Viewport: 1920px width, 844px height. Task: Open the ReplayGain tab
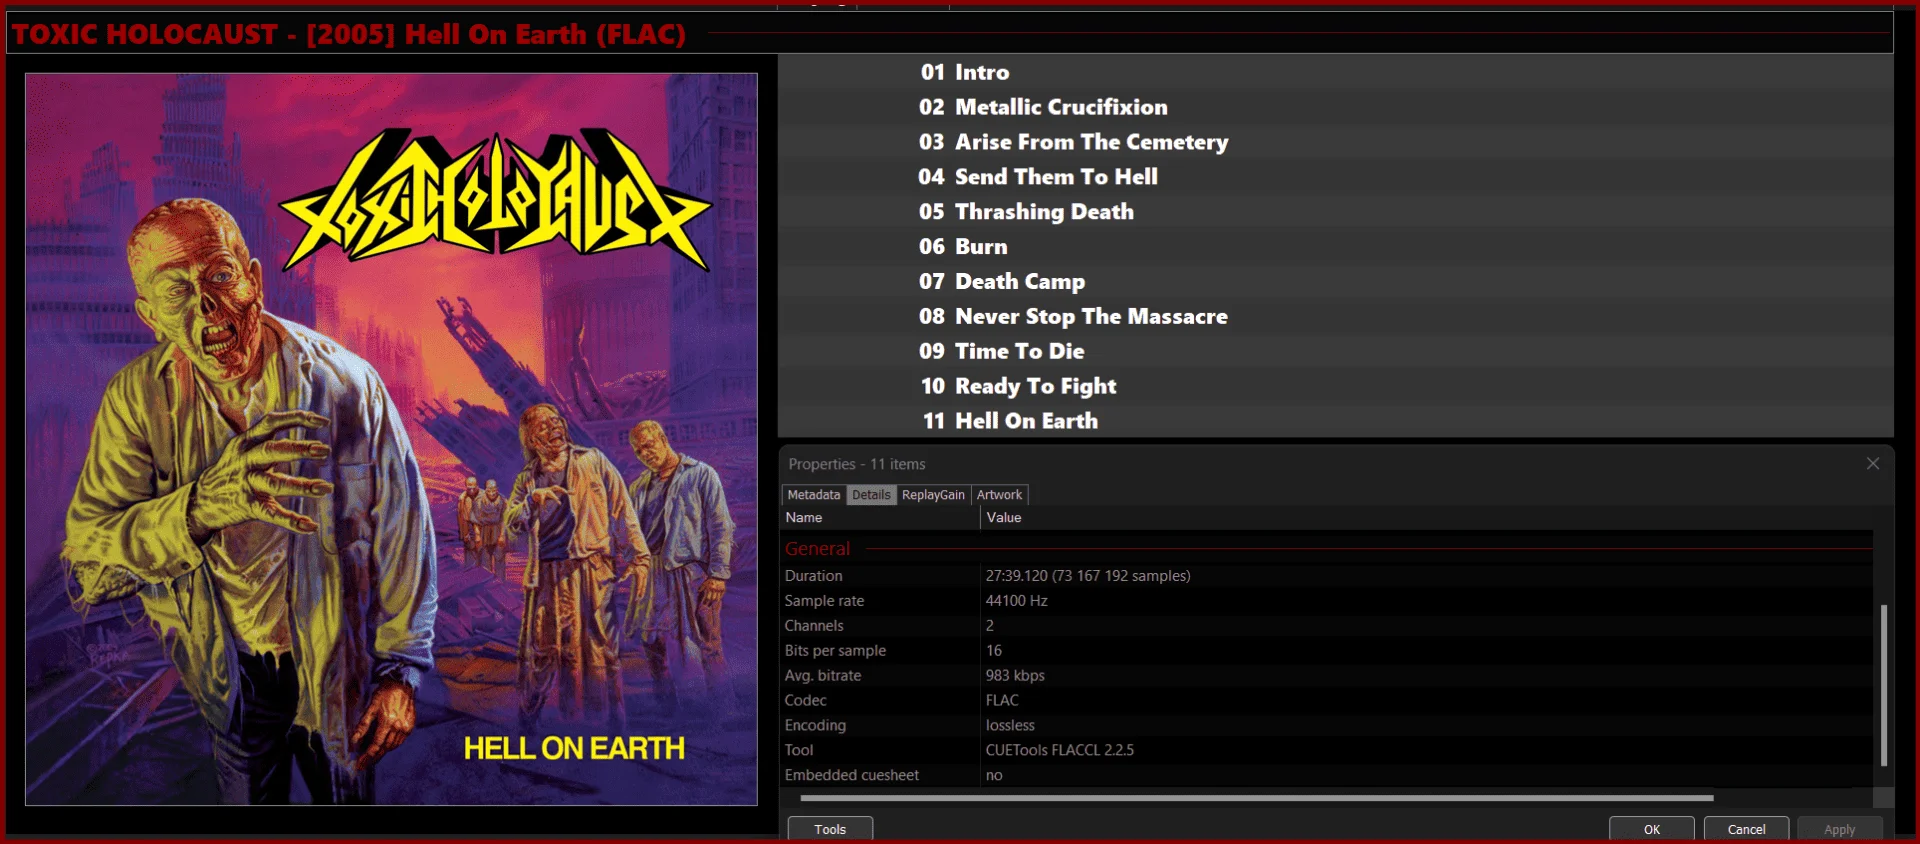933,495
